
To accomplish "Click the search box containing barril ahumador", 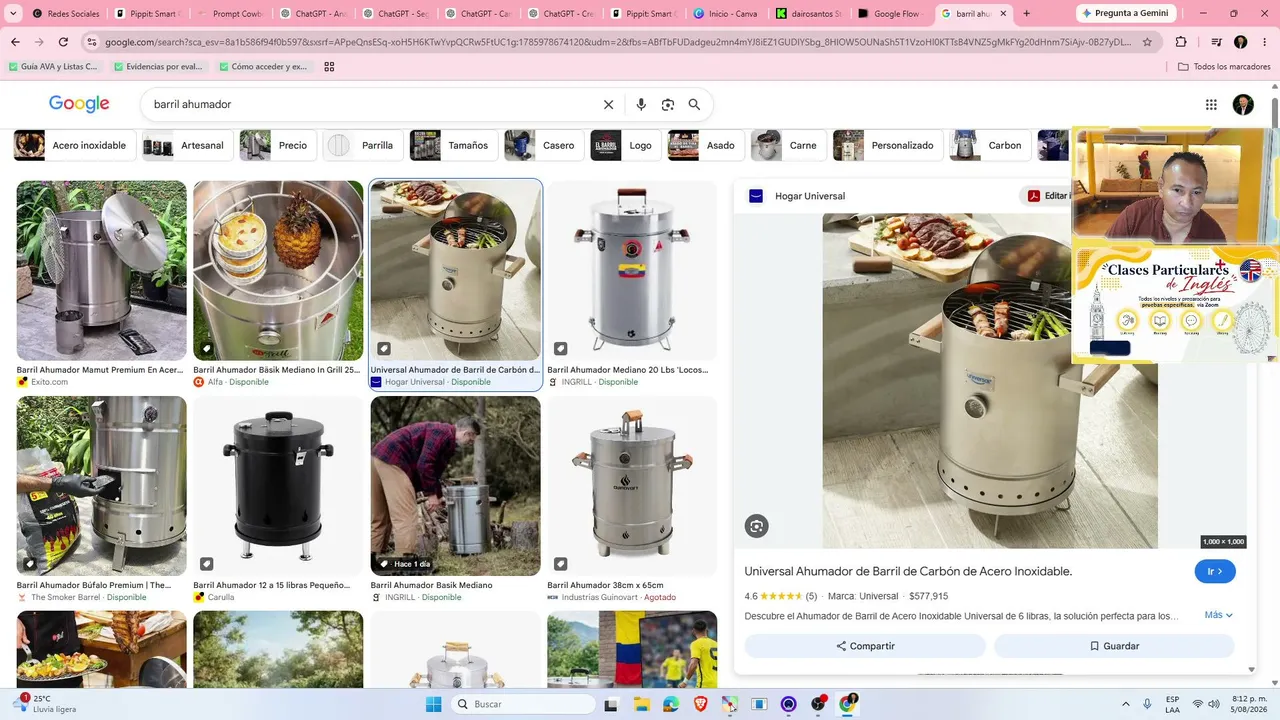I will tap(370, 104).
